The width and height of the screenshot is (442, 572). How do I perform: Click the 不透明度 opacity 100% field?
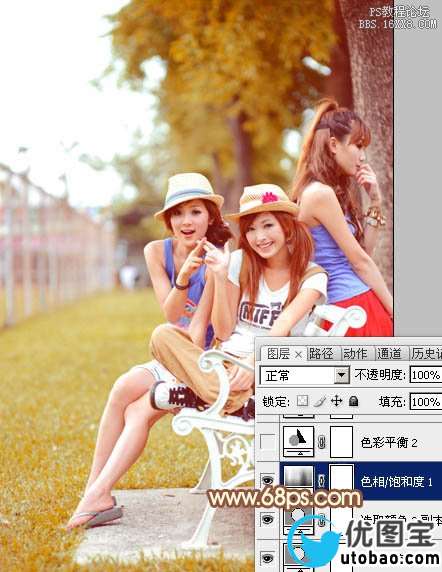click(x=426, y=375)
